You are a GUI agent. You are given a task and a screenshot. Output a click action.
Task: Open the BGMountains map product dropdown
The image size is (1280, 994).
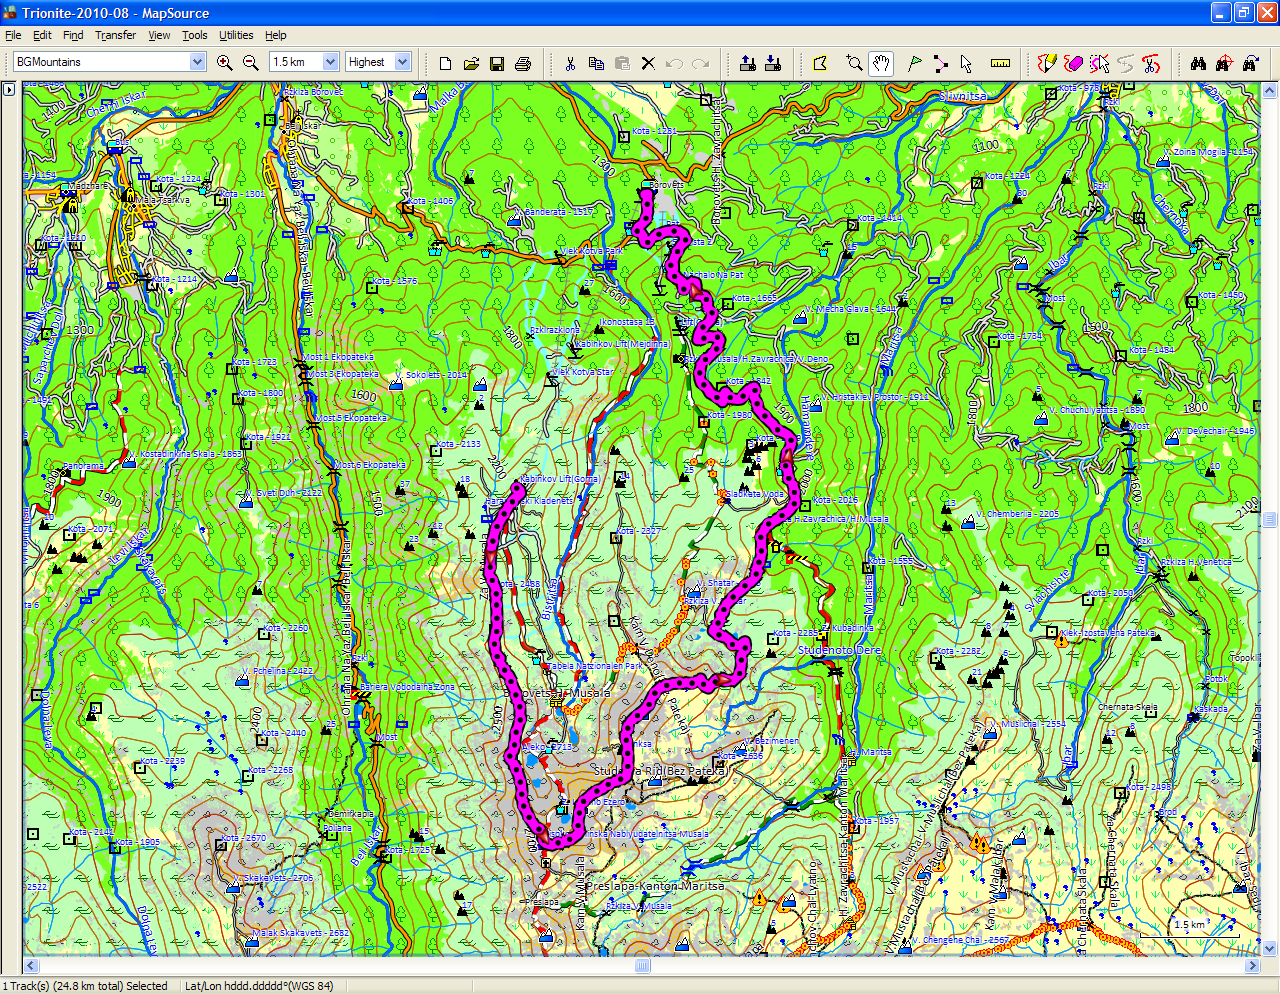coord(197,62)
